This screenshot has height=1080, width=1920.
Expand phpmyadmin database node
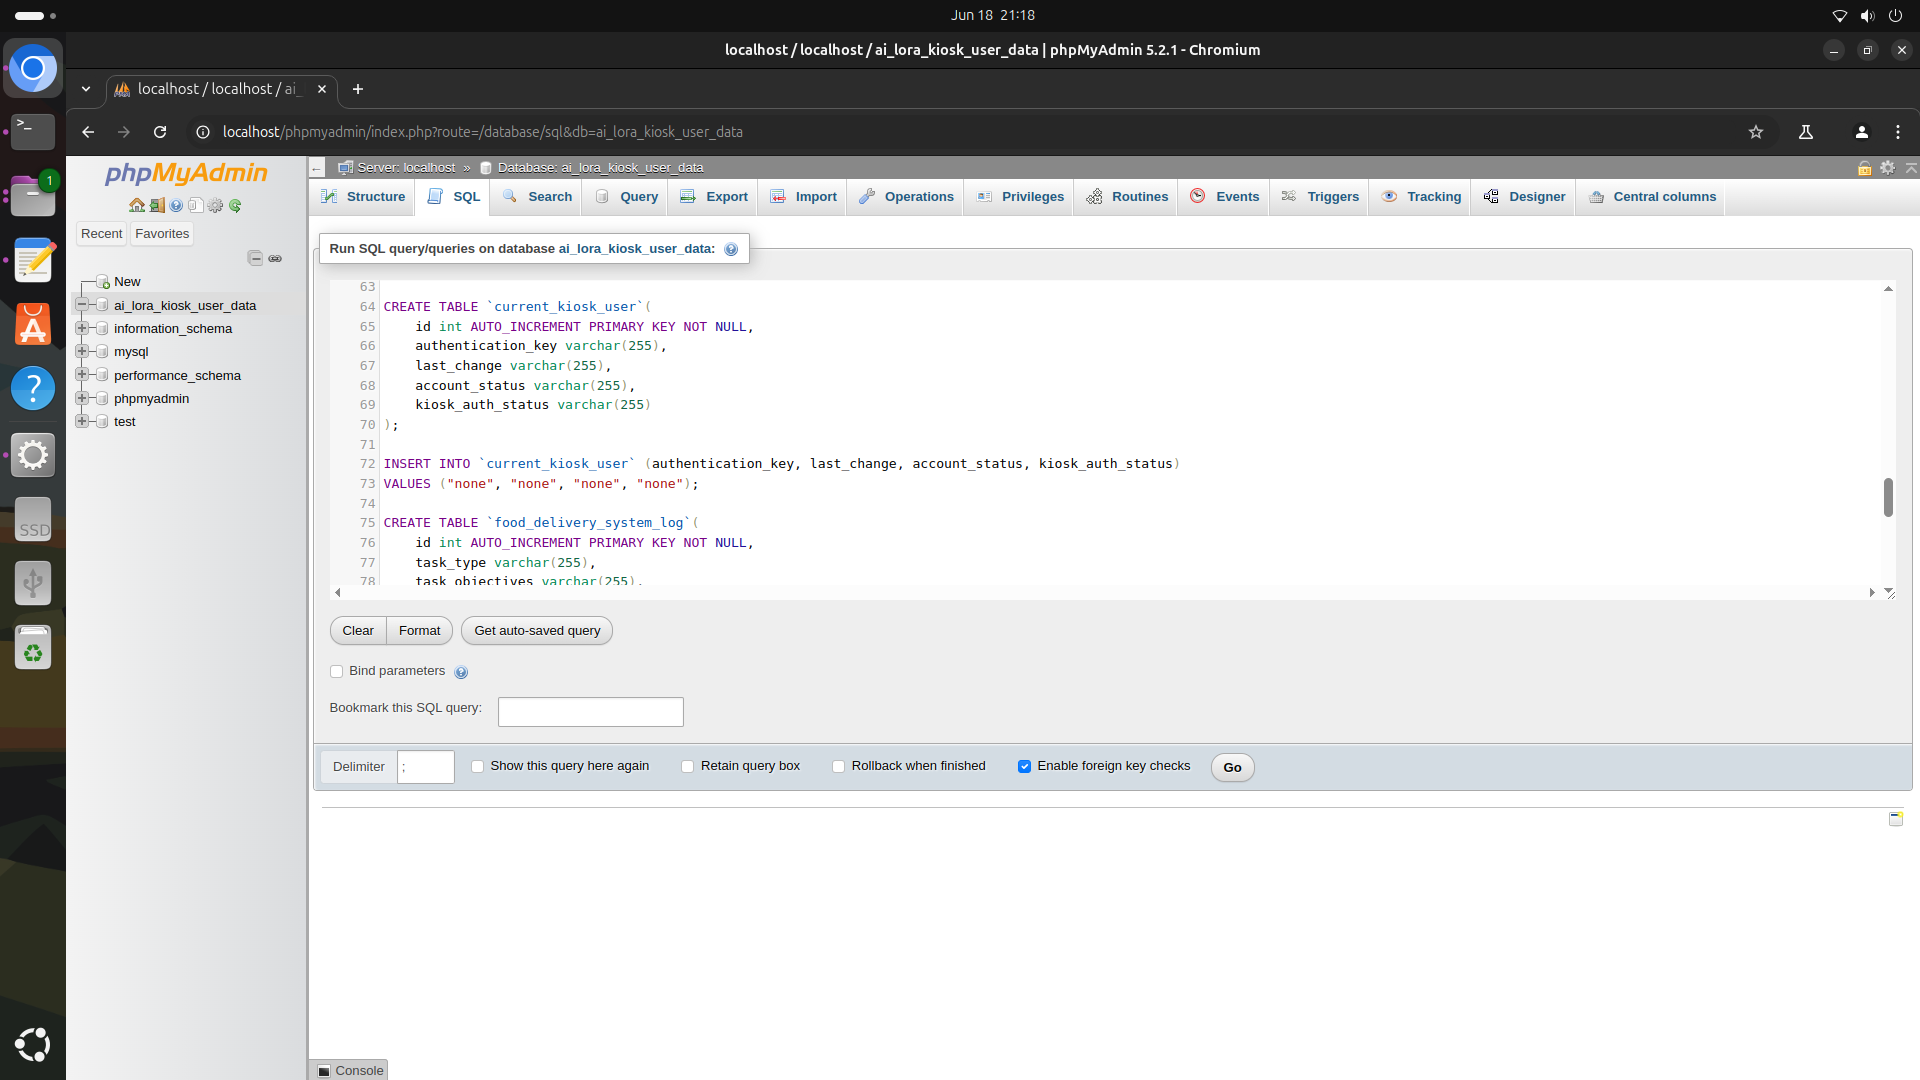82,398
